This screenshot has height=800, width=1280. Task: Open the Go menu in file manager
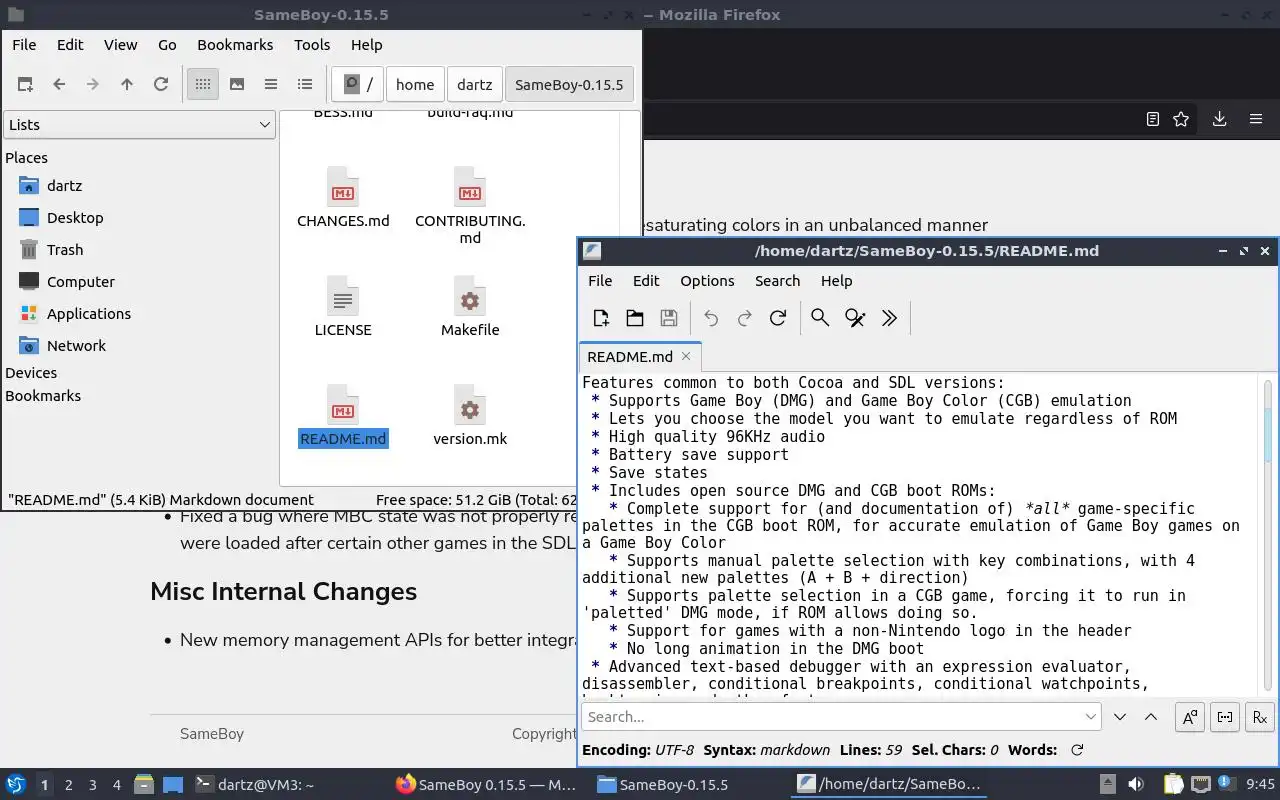167,45
